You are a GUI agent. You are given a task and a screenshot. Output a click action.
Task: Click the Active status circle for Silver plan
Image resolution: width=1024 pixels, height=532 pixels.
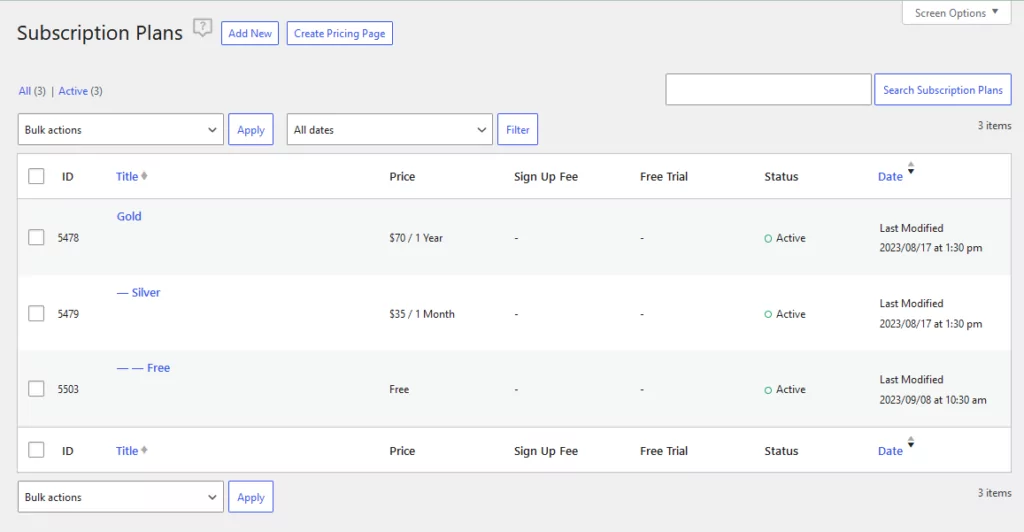(x=768, y=315)
